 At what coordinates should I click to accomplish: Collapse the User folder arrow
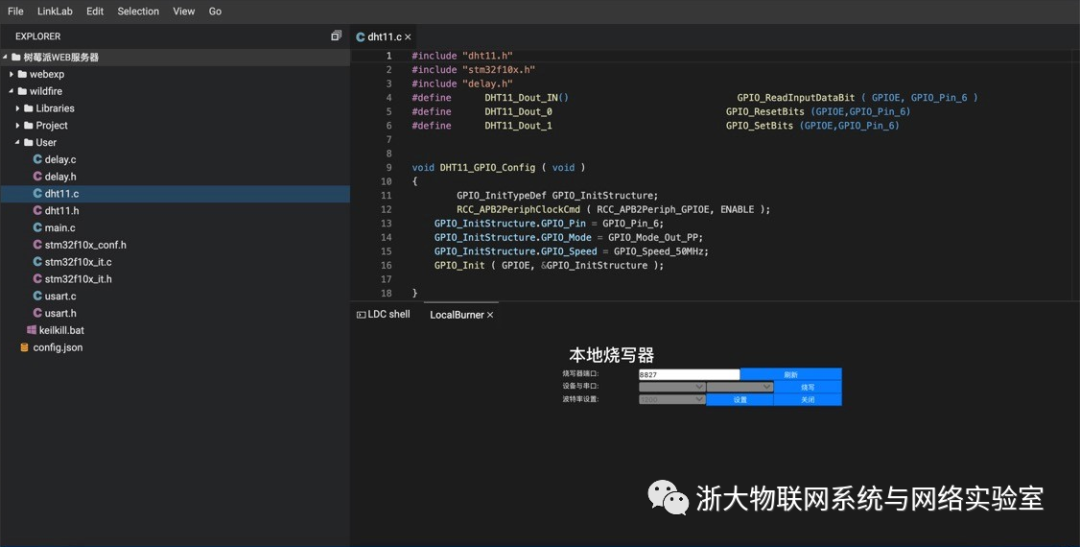tap(18, 143)
